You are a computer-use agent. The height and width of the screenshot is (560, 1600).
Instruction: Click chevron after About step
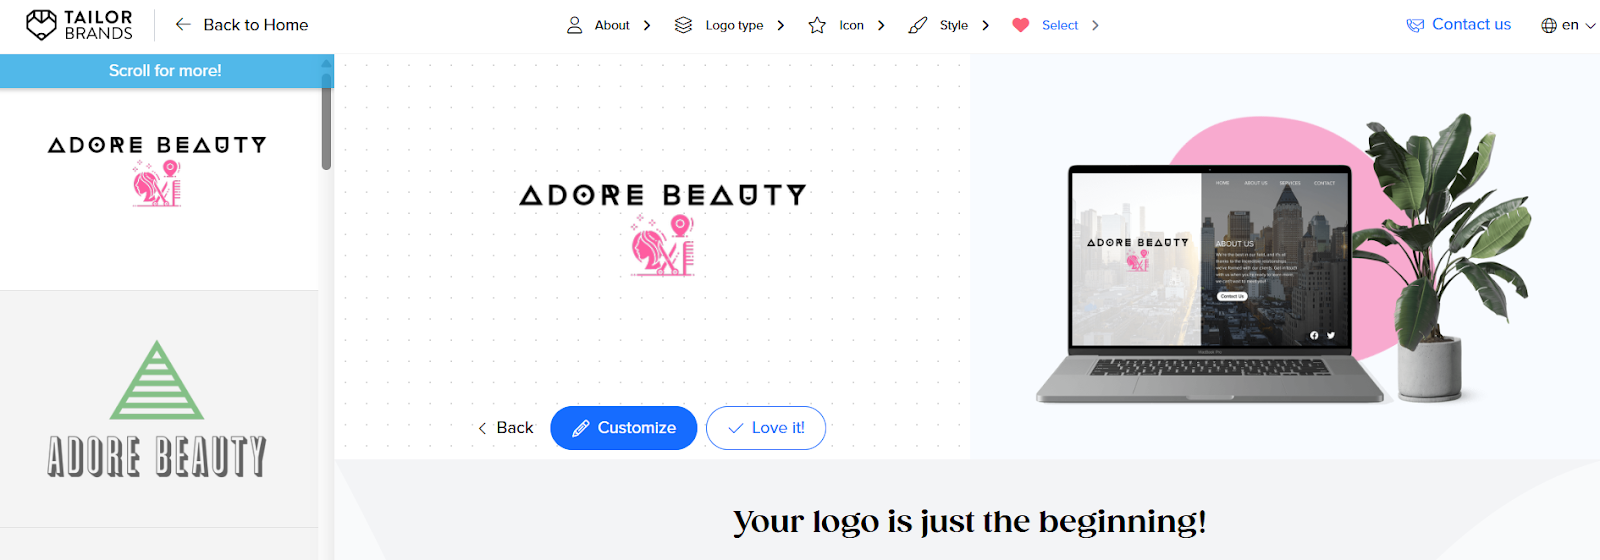(647, 25)
